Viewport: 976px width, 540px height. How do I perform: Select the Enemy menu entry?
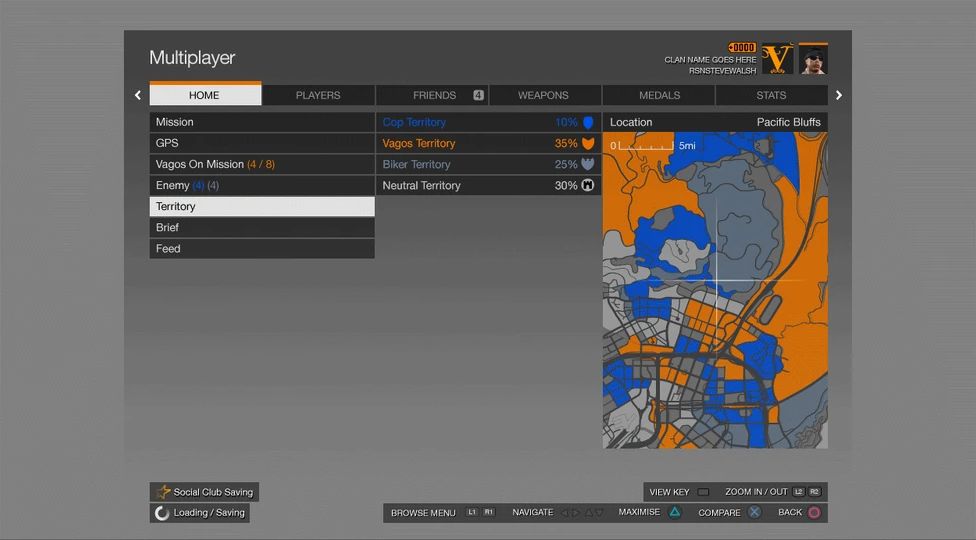click(262, 185)
